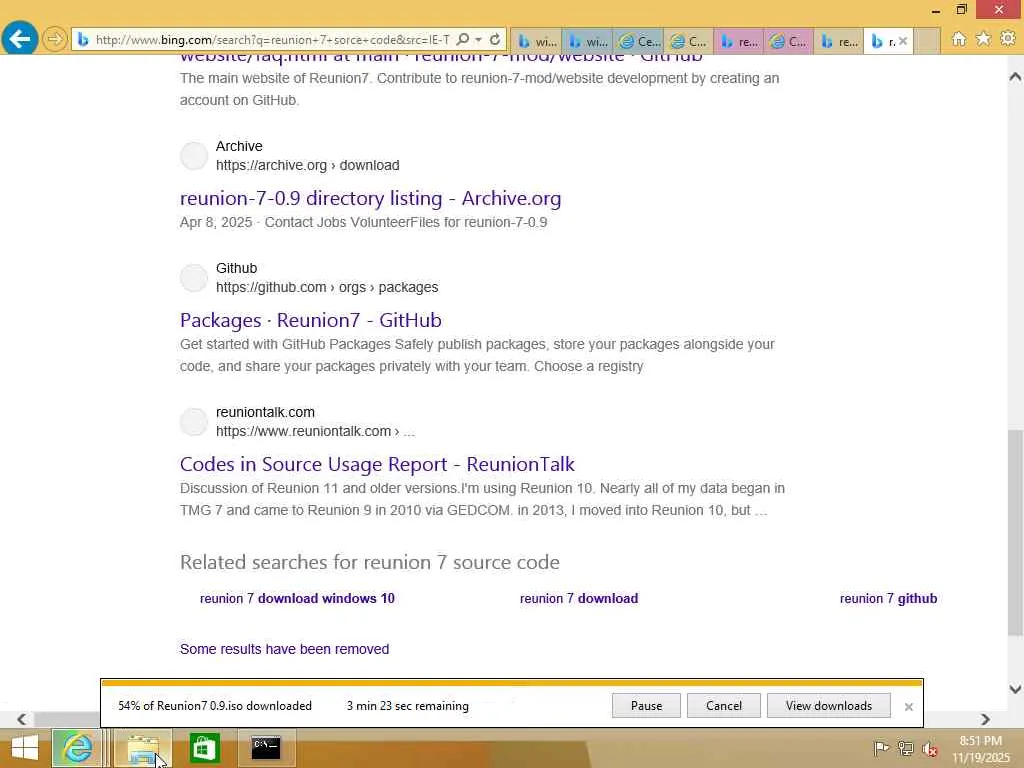Click the Action Center flag tray icon

pyautogui.click(x=881, y=748)
